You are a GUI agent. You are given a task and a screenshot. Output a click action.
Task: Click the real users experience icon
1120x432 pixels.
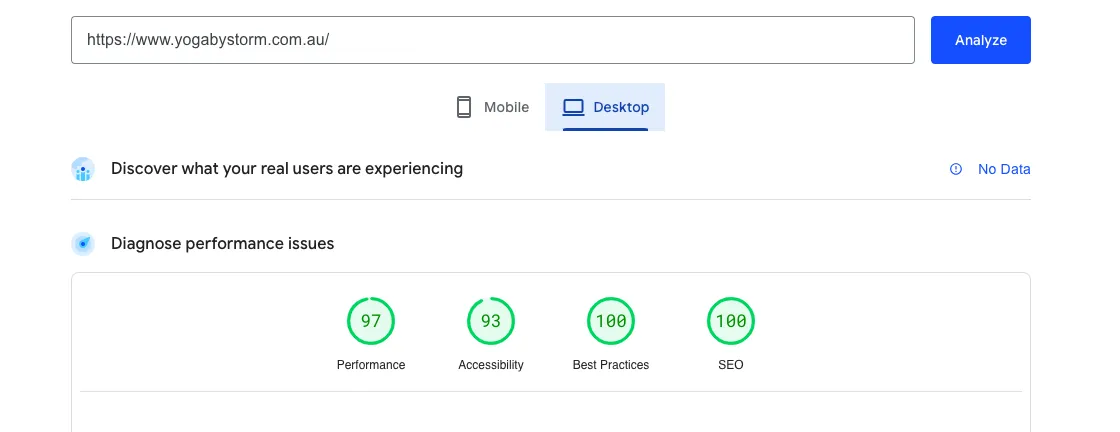tap(83, 169)
